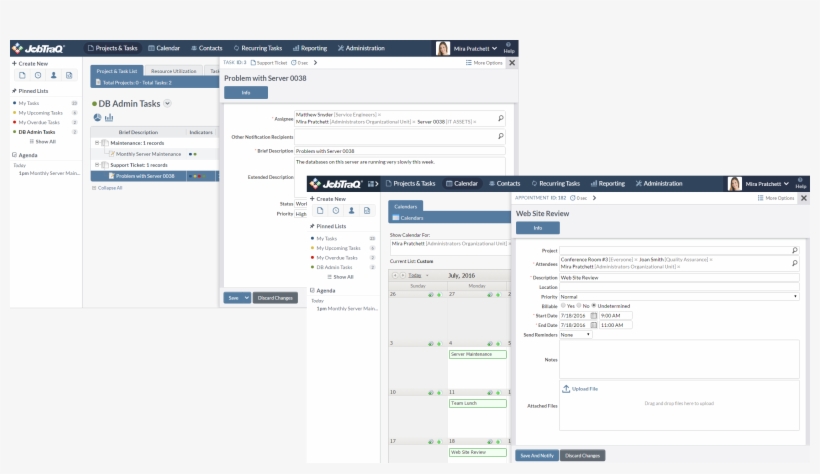
Task: Open Reporting menu in front window
Action: (608, 184)
